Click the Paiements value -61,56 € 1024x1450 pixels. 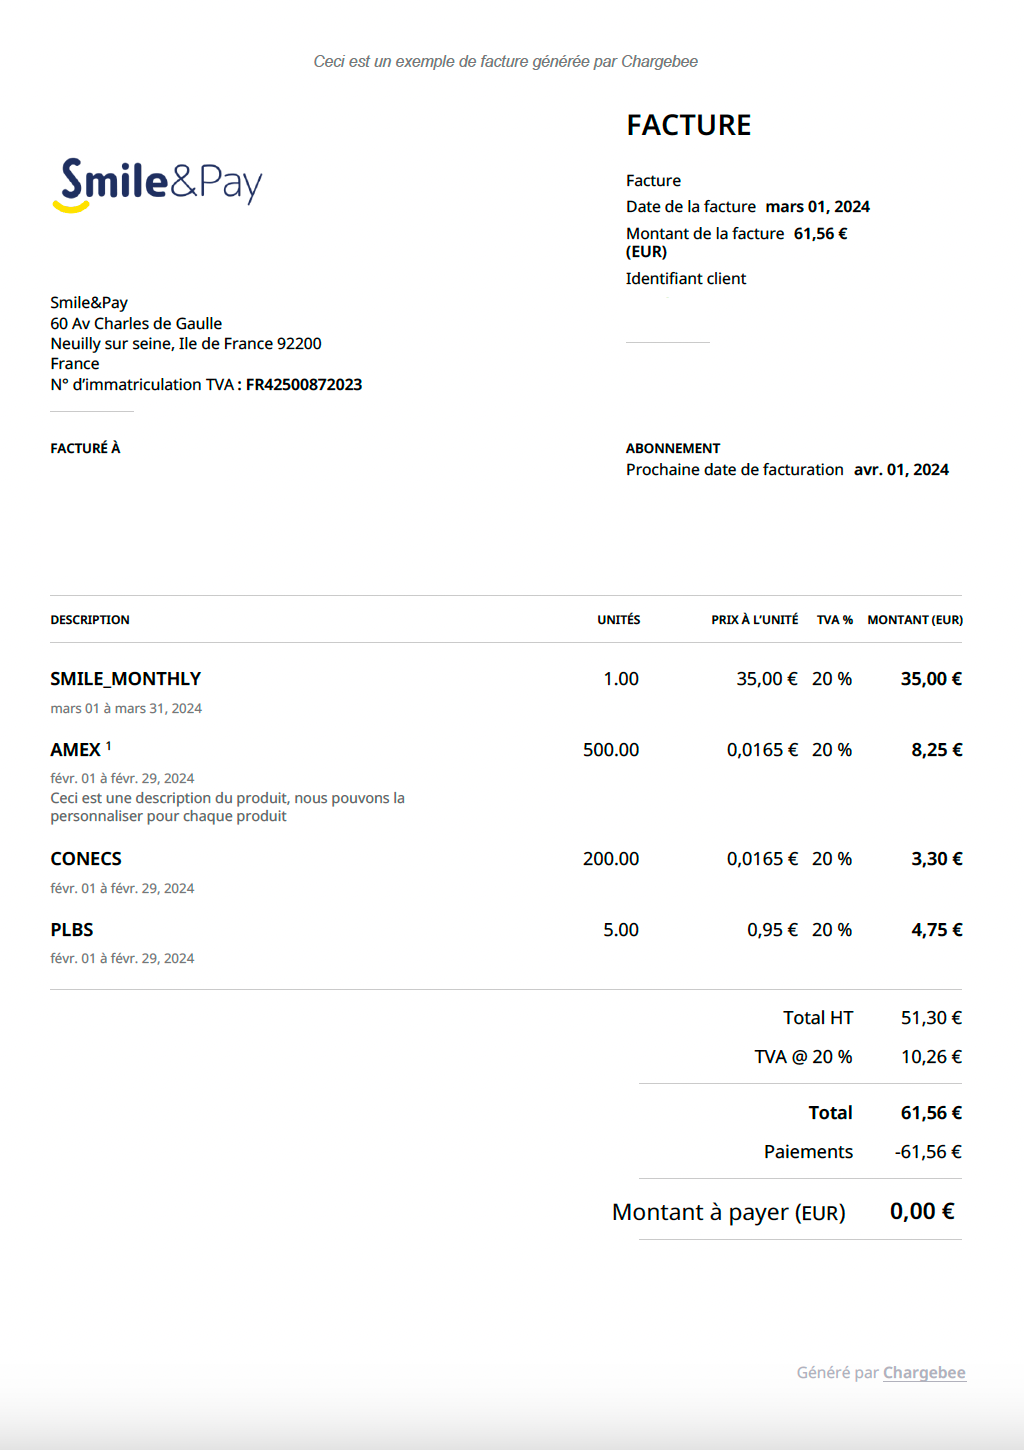point(927,1152)
